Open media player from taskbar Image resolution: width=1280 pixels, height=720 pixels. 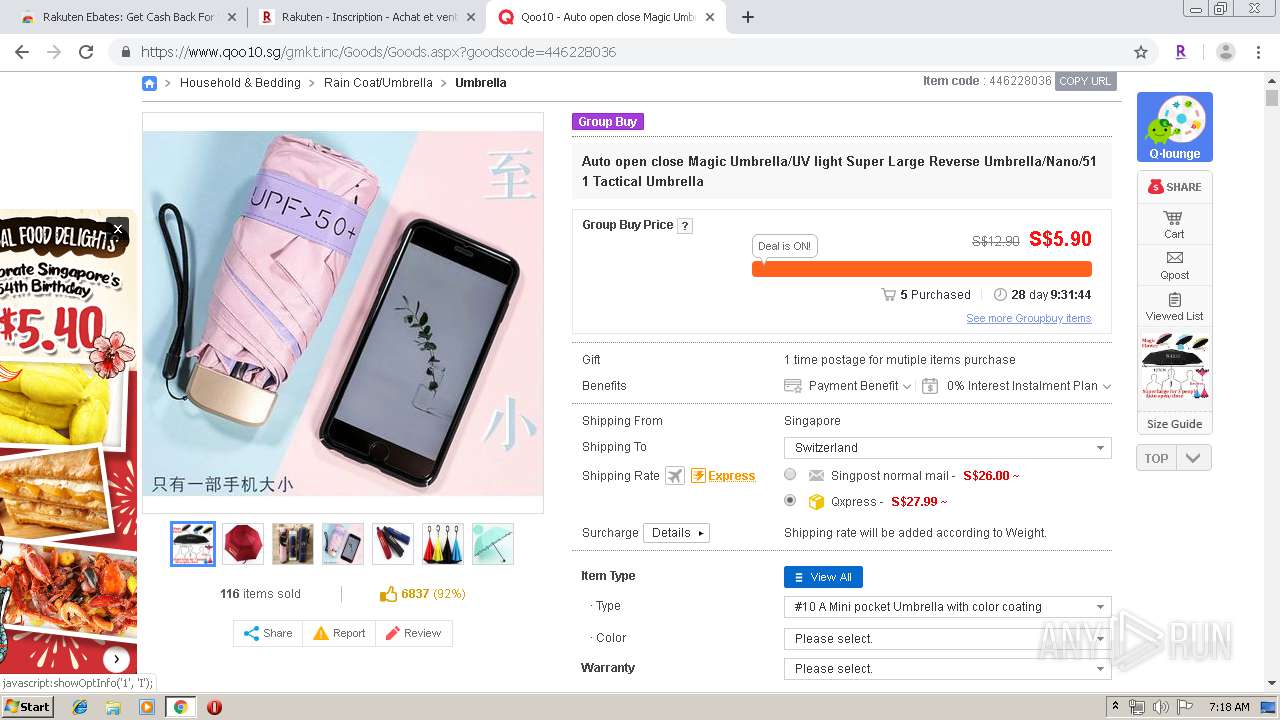(x=147, y=707)
